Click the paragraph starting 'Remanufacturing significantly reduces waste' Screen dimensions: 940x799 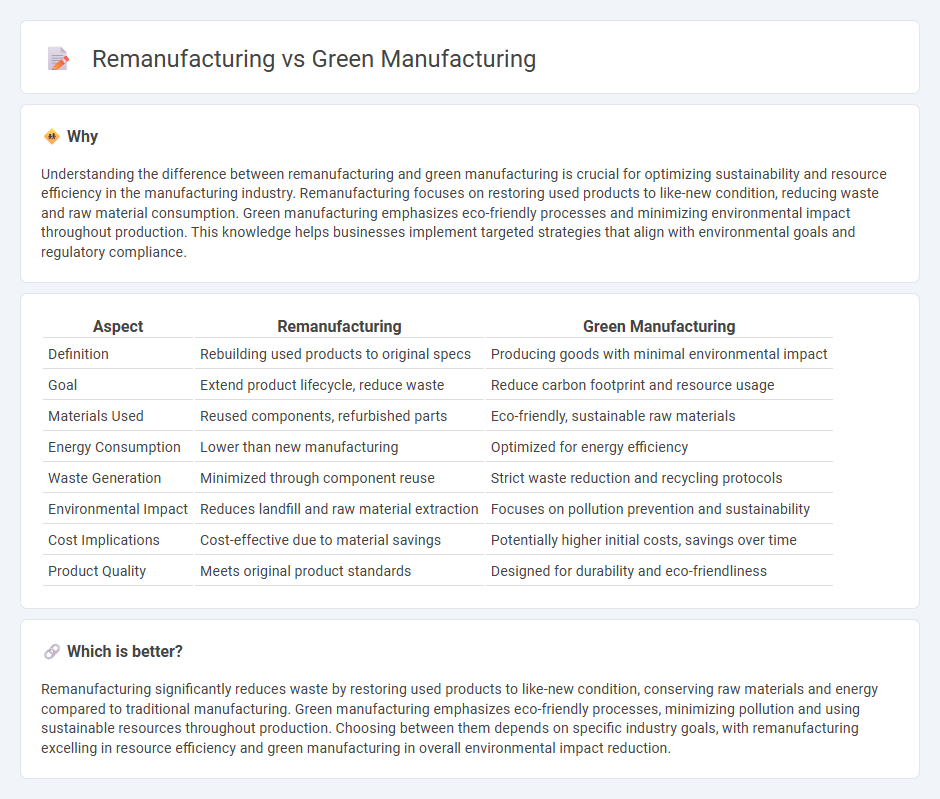pyautogui.click(x=460, y=719)
